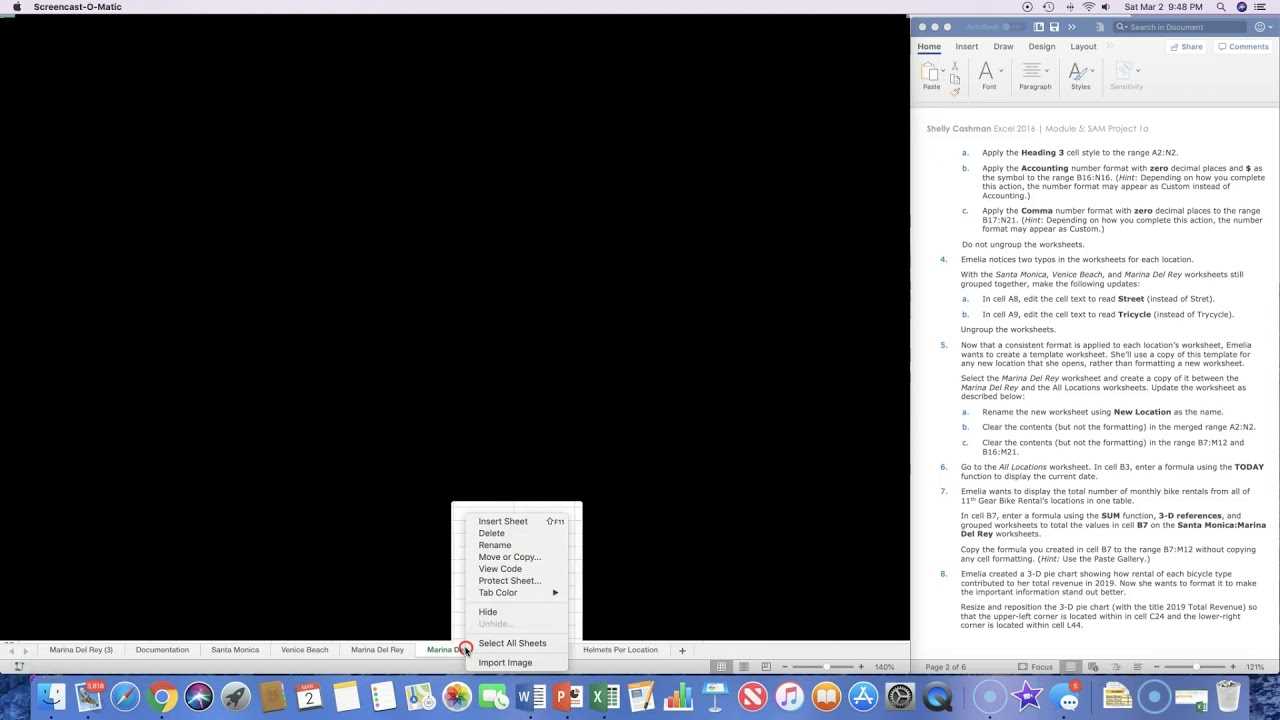Screen dimensions: 1280x720
Task: Click the smiley feedback icon in Word
Action: (1260, 27)
